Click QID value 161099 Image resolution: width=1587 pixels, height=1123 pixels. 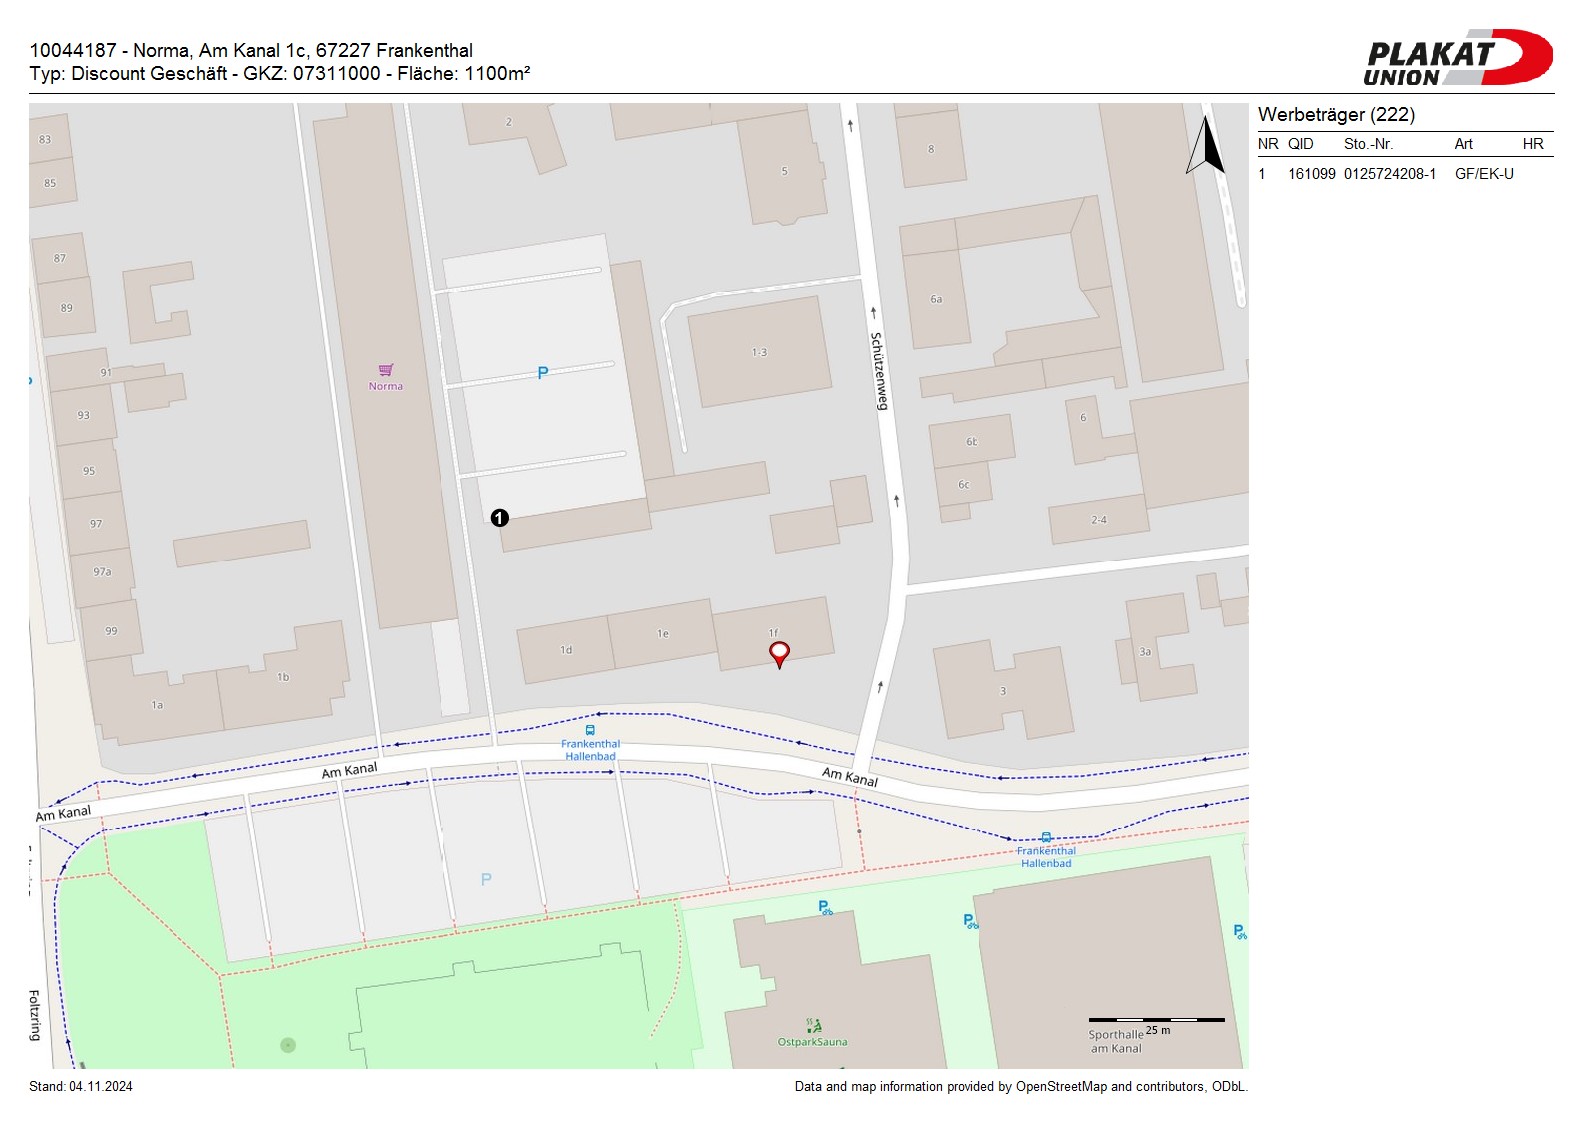click(1312, 174)
